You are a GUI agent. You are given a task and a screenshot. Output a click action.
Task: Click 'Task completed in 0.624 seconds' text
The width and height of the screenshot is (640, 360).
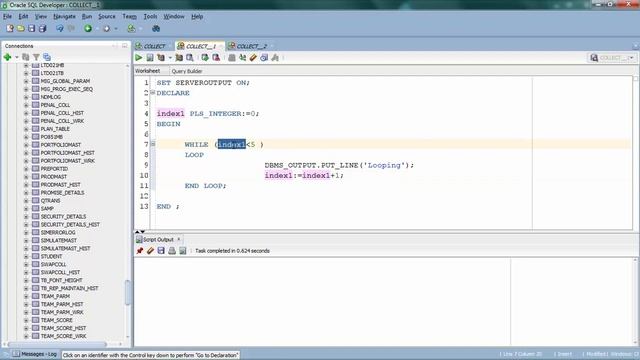tap(232, 251)
